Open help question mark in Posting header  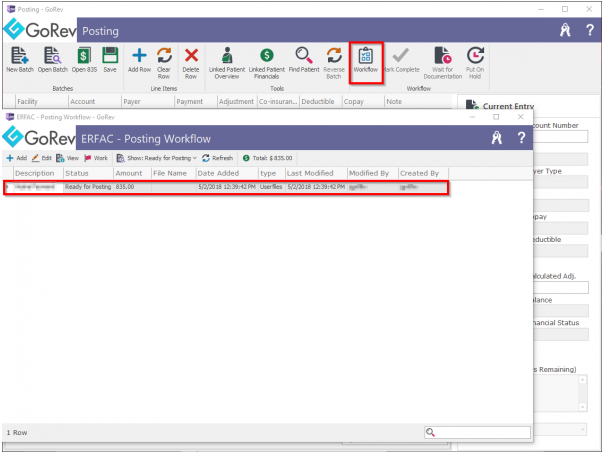pos(590,30)
